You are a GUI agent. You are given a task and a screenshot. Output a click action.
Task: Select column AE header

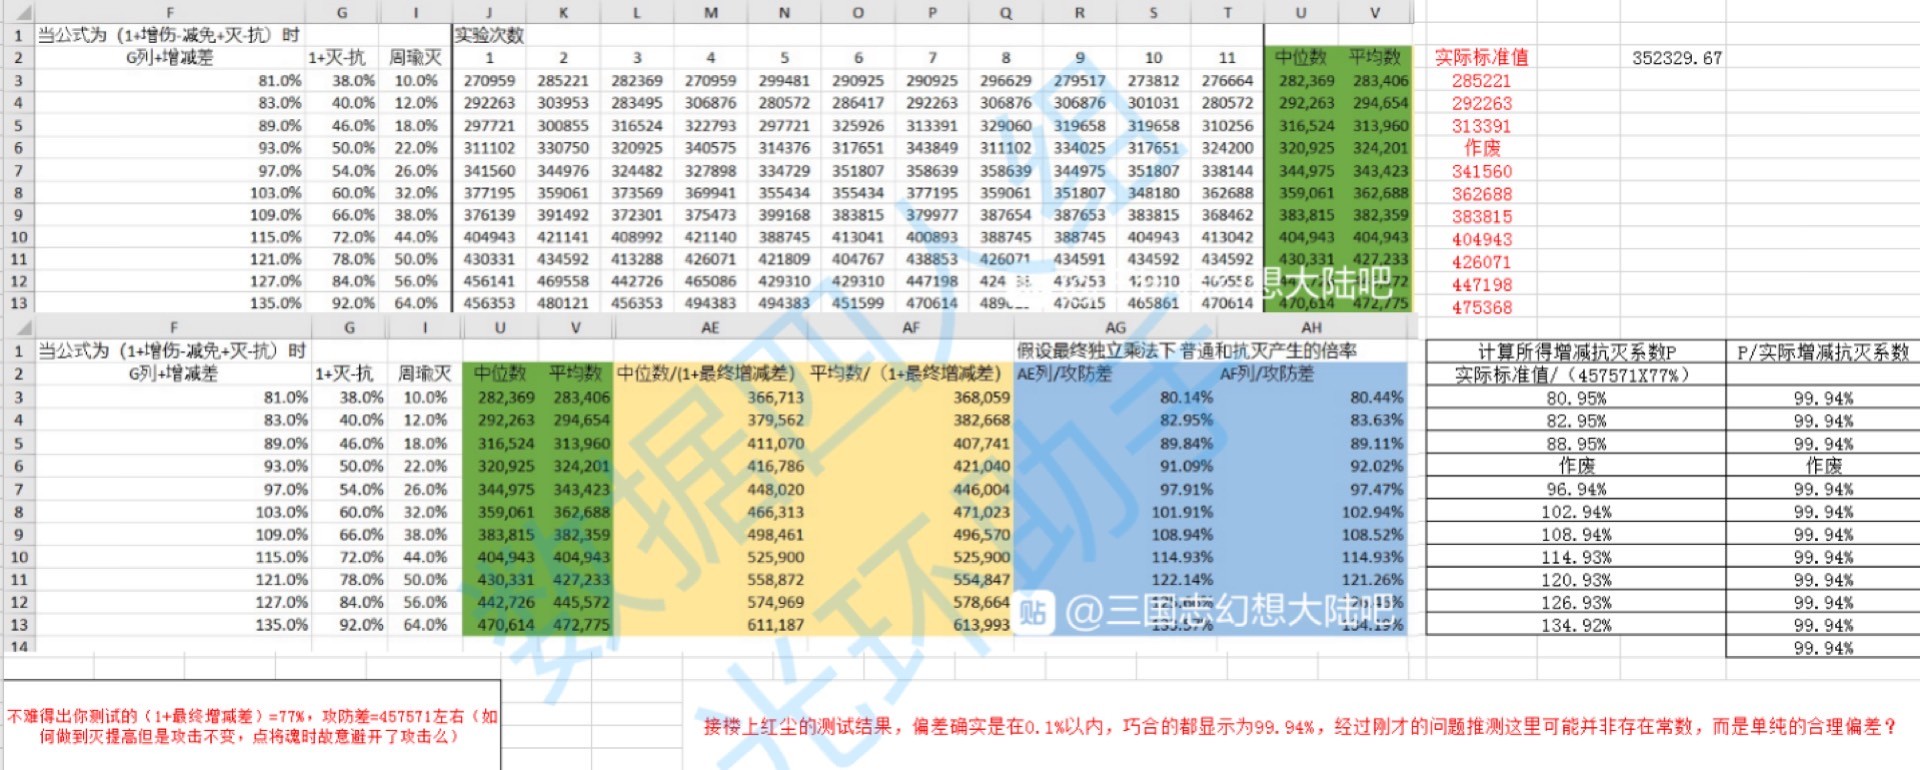[x=709, y=328]
